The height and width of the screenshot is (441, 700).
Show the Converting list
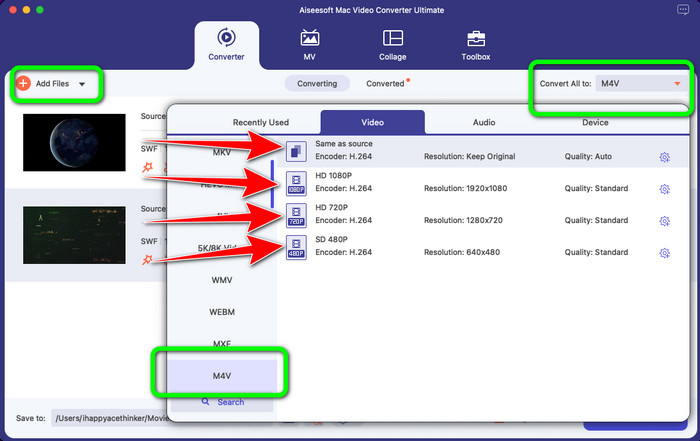pyautogui.click(x=317, y=83)
